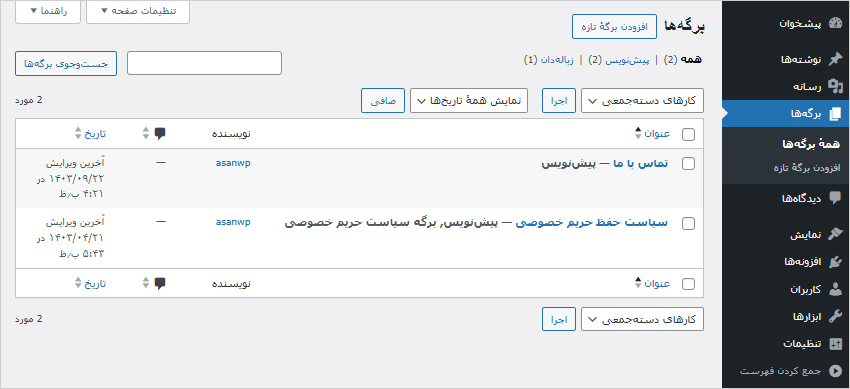850x389 pixels.
Task: Click the Pages (برگه‌ها) icon in sidebar
Action: [x=835, y=114]
